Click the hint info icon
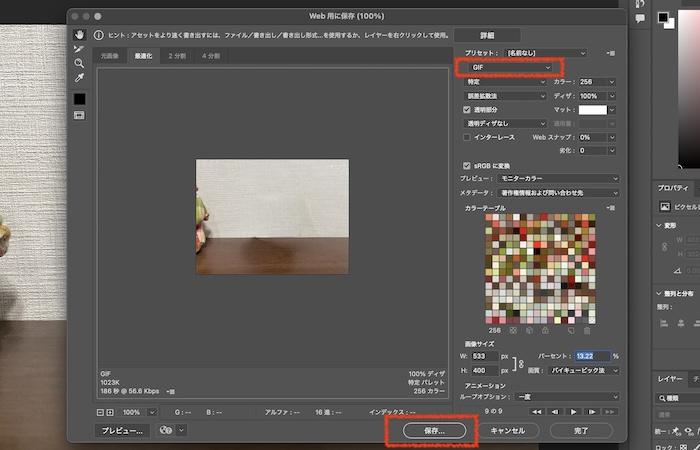 98,35
